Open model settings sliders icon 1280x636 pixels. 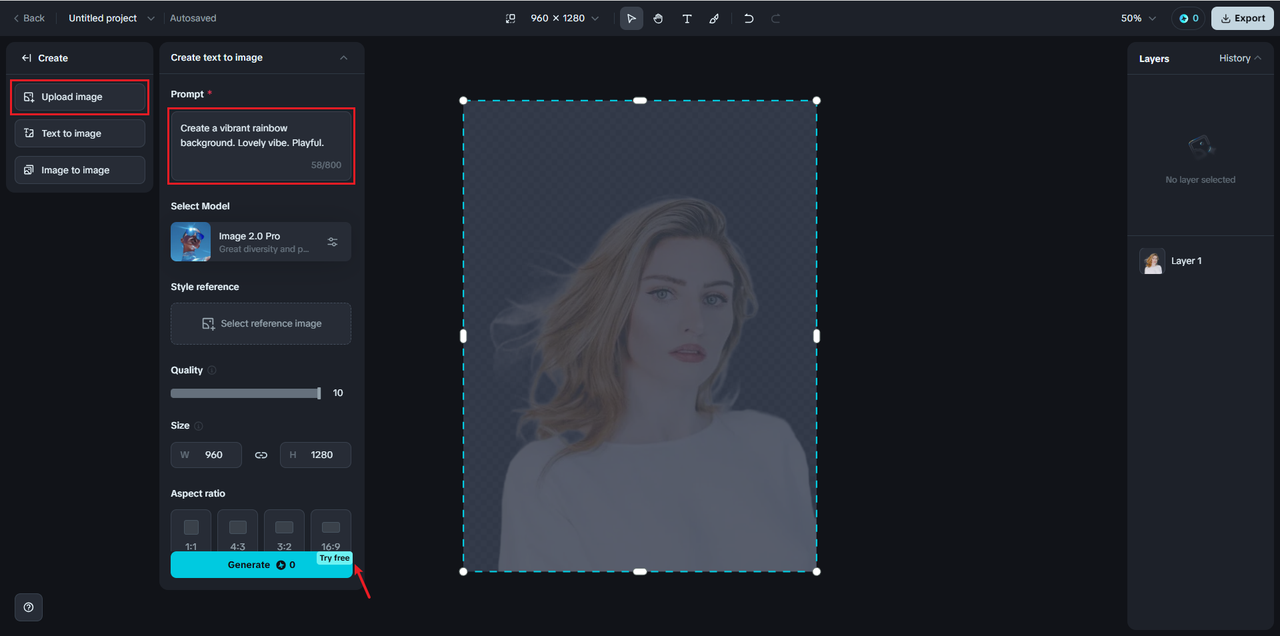pyautogui.click(x=333, y=242)
